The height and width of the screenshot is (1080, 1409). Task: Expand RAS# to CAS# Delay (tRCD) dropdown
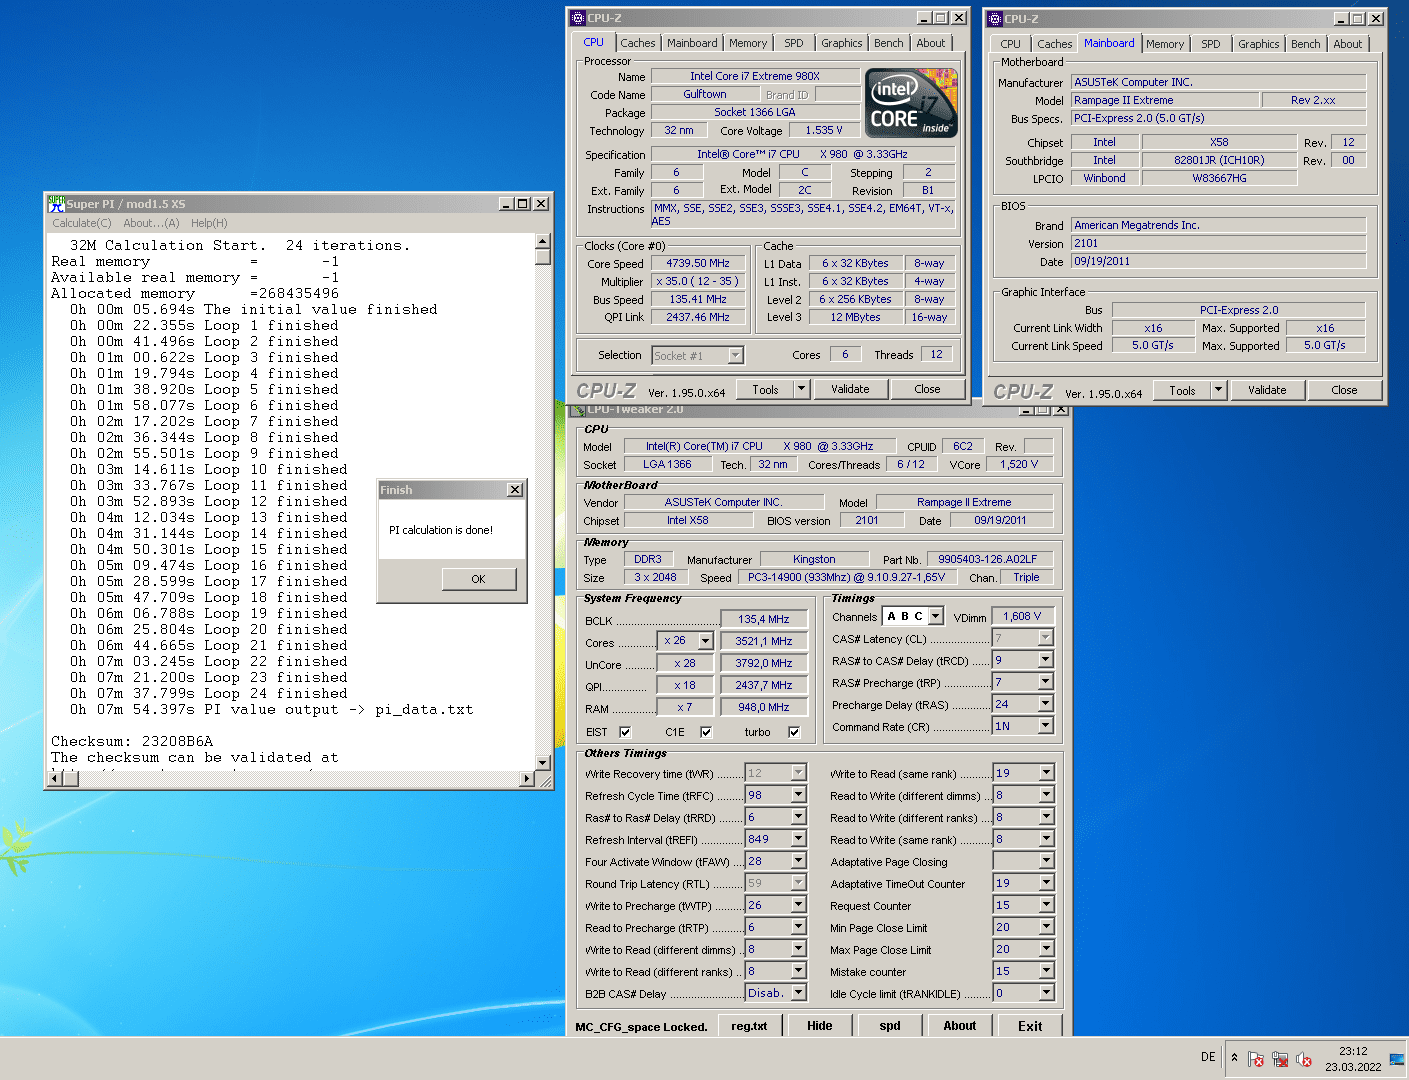point(1046,660)
